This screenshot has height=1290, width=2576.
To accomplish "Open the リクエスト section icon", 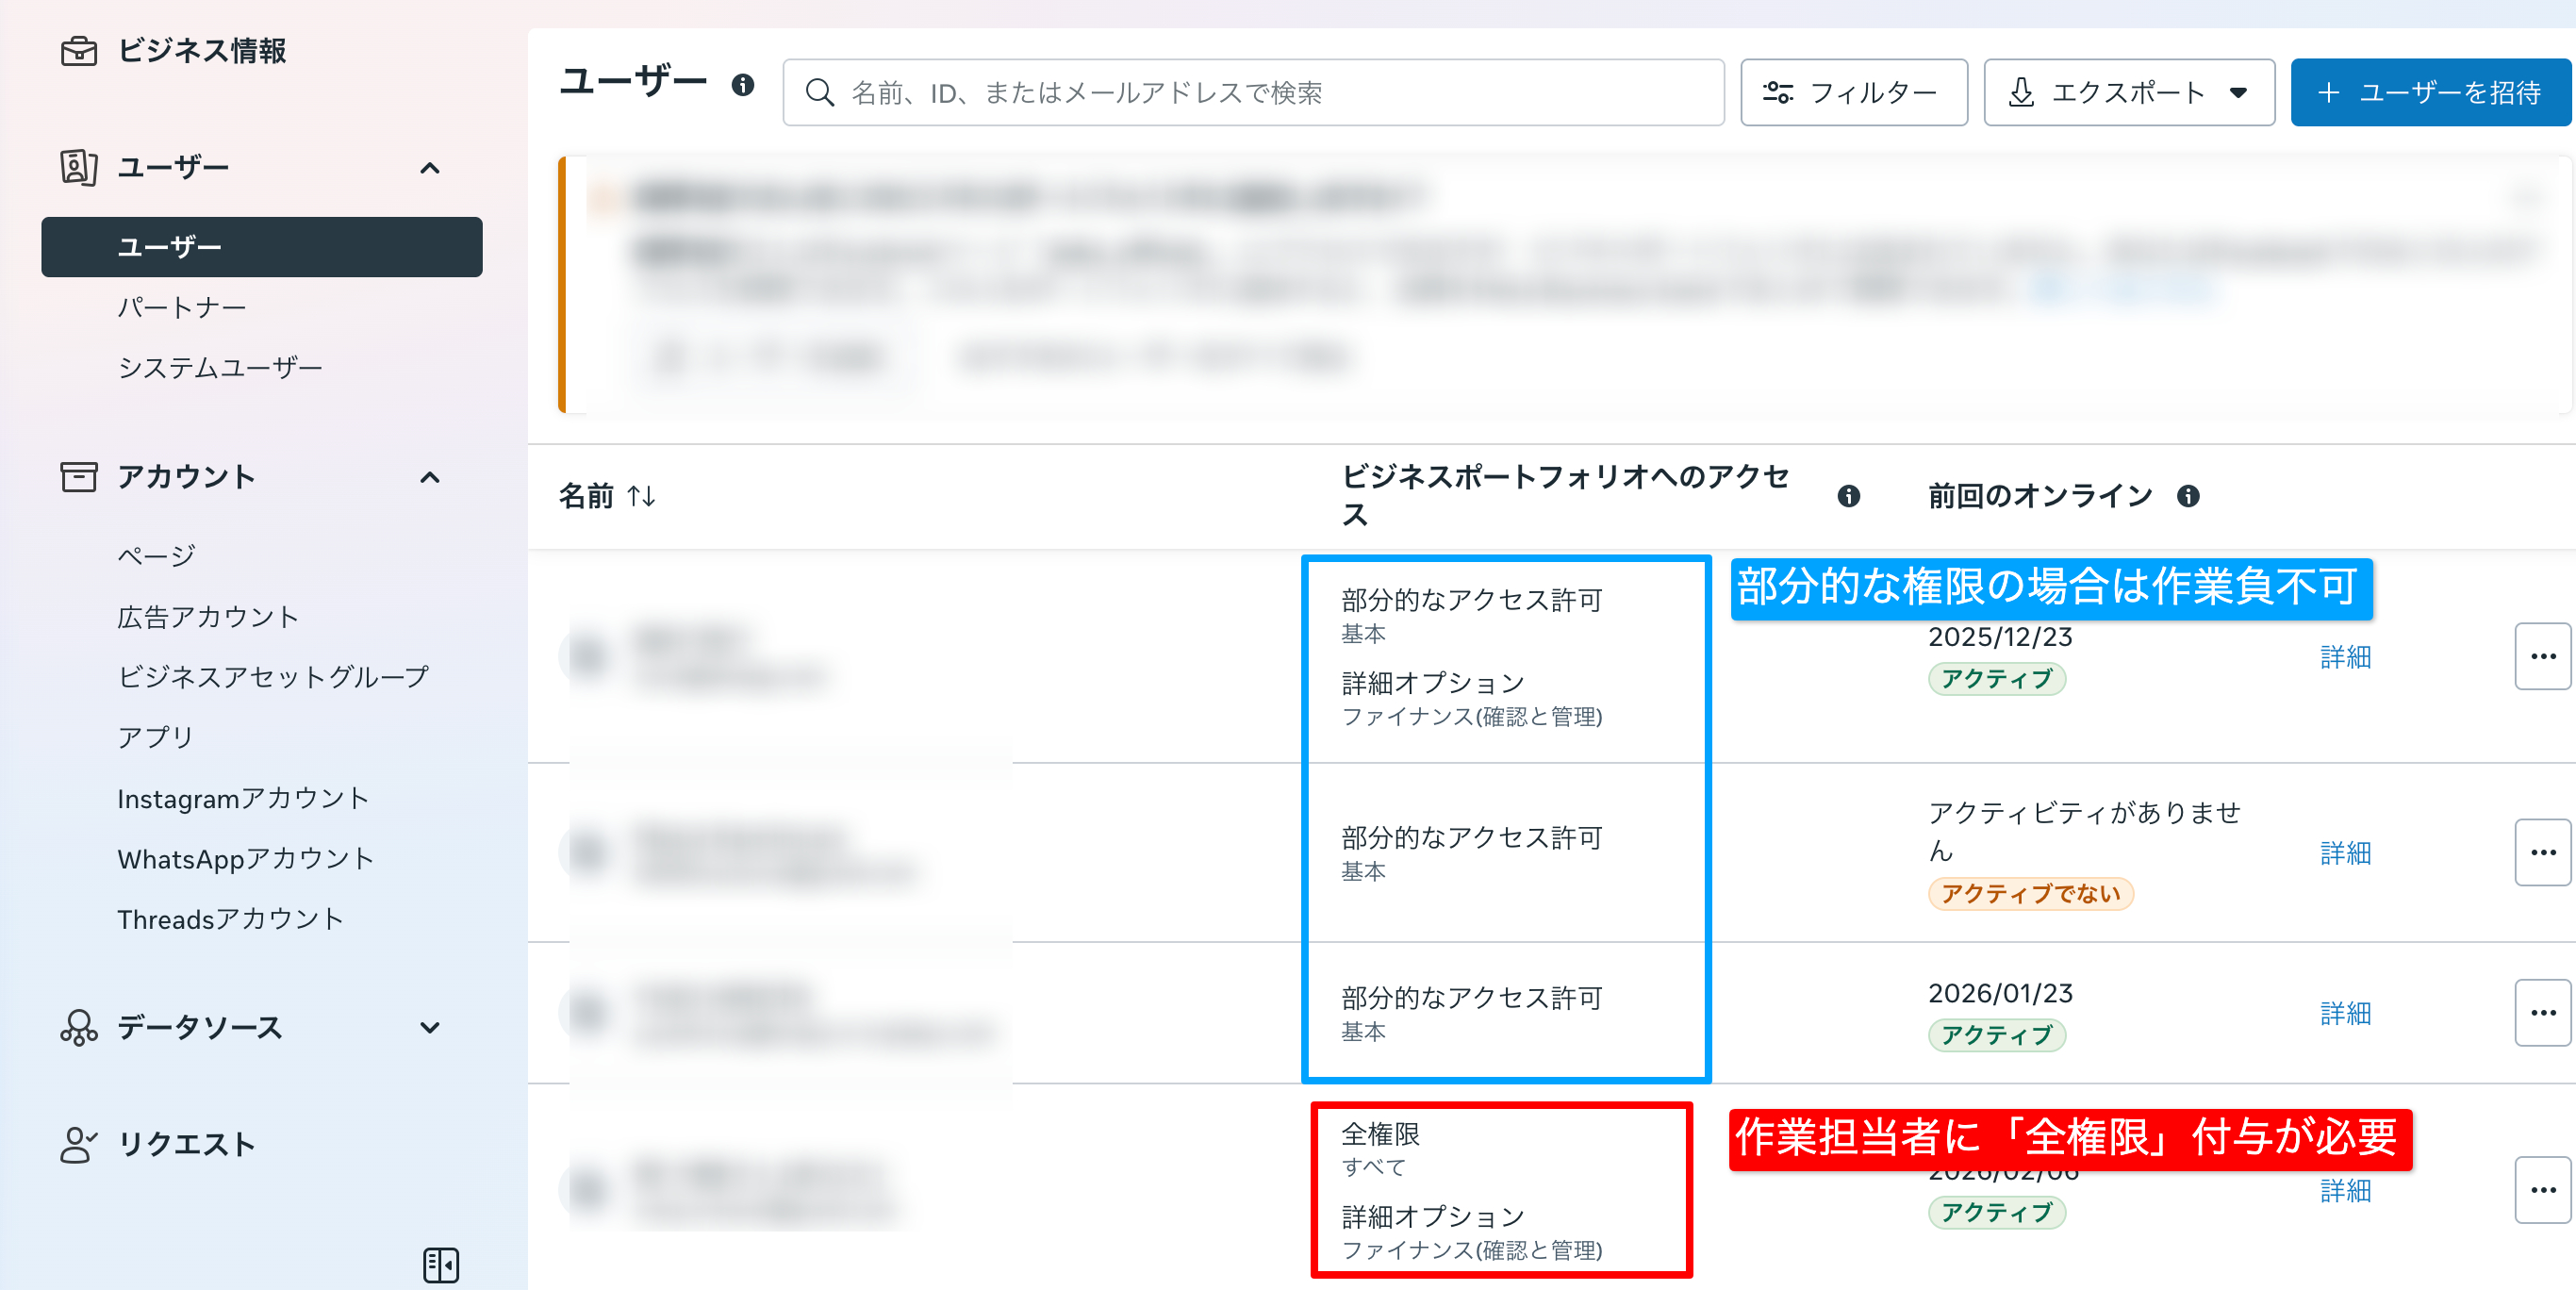I will (x=80, y=1143).
